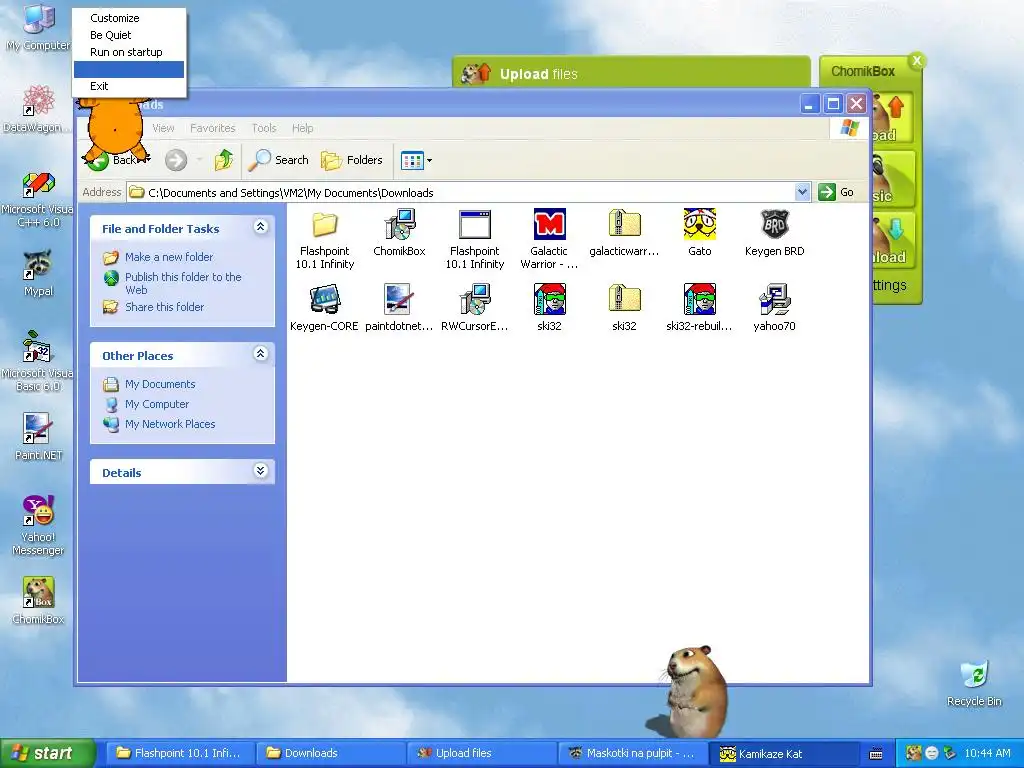Launch the Galactic Warrior file
The width and height of the screenshot is (1024, 768).
point(549,239)
